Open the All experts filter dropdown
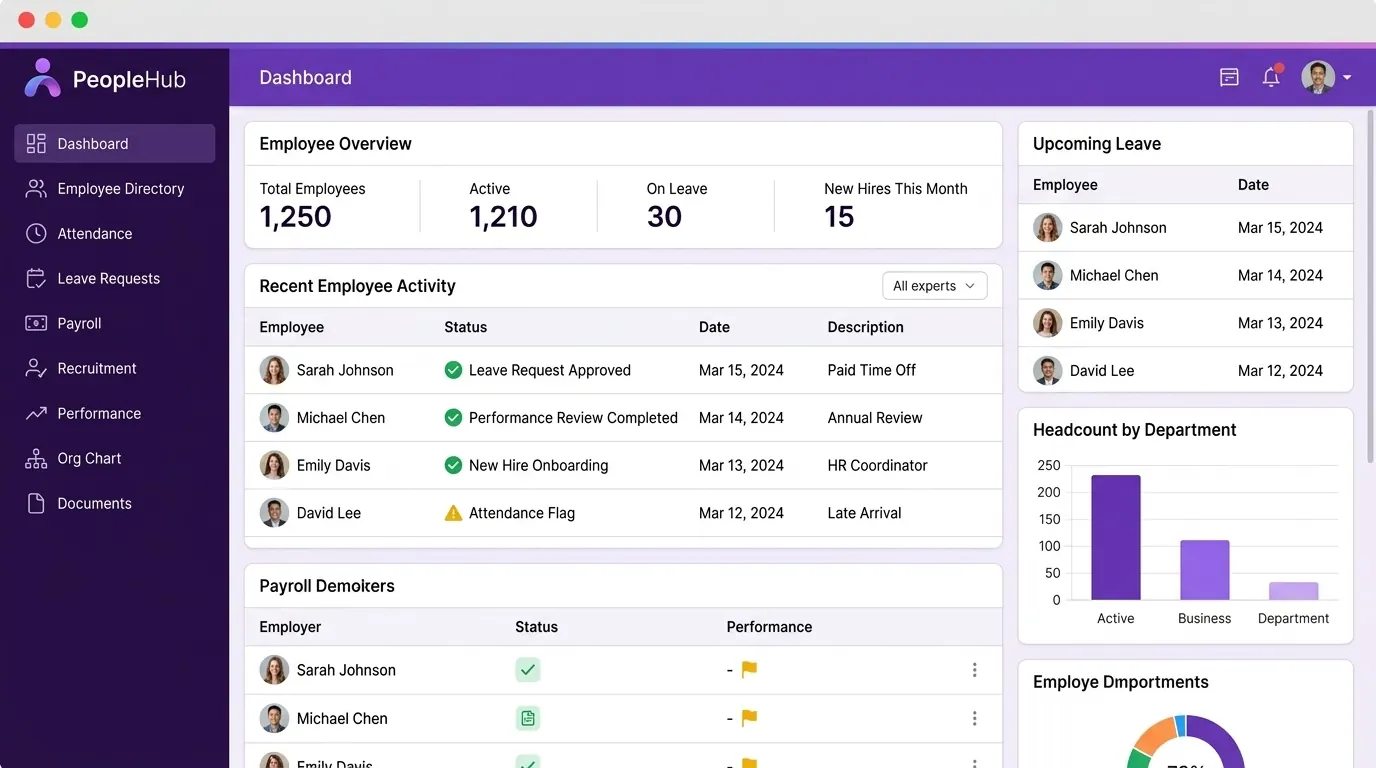 934,286
